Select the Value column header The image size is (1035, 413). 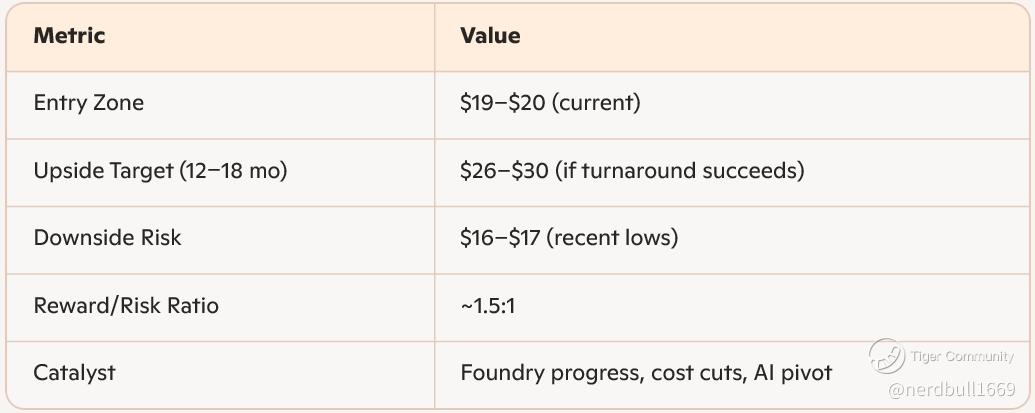point(490,36)
